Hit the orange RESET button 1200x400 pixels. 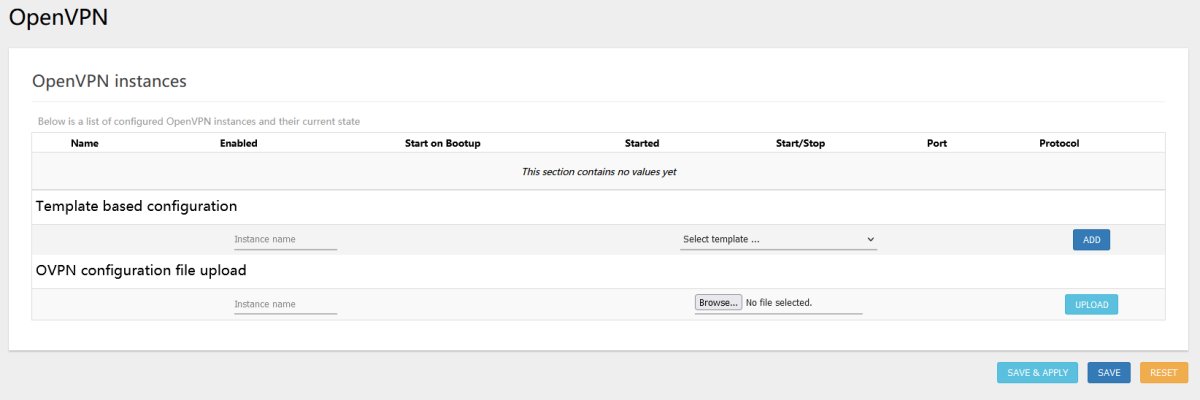pyautogui.click(x=1163, y=372)
